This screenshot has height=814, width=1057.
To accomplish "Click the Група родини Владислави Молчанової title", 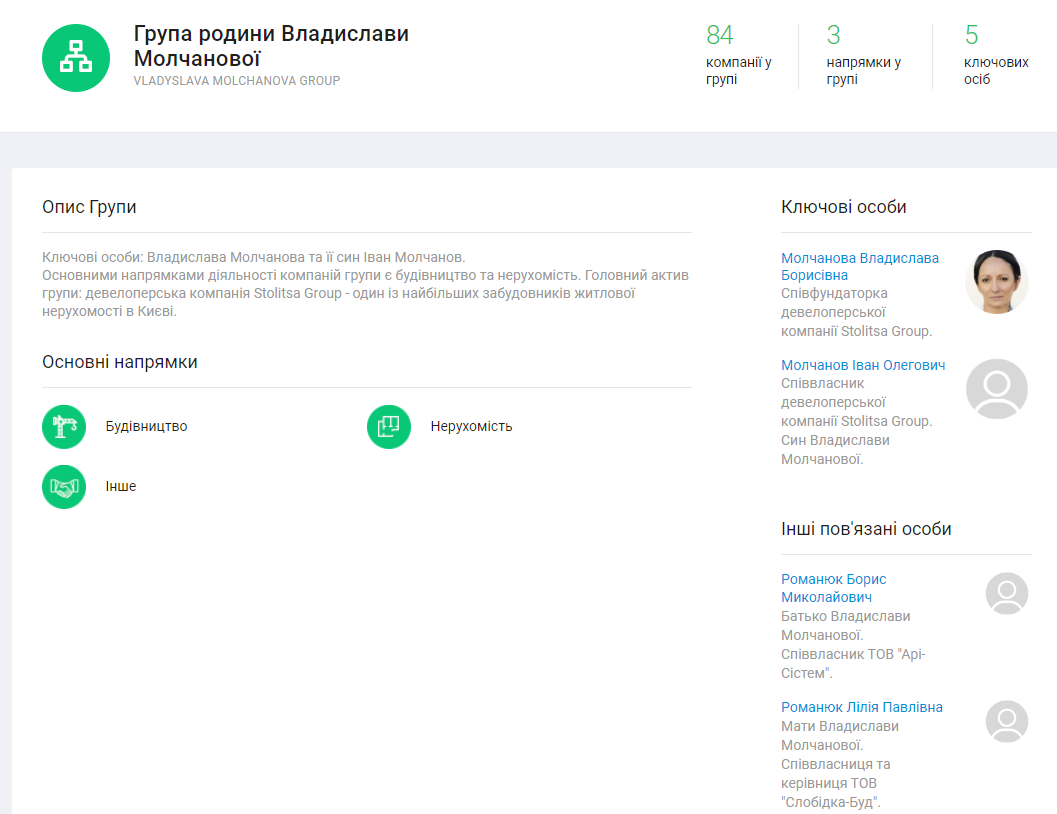I will click(x=271, y=45).
